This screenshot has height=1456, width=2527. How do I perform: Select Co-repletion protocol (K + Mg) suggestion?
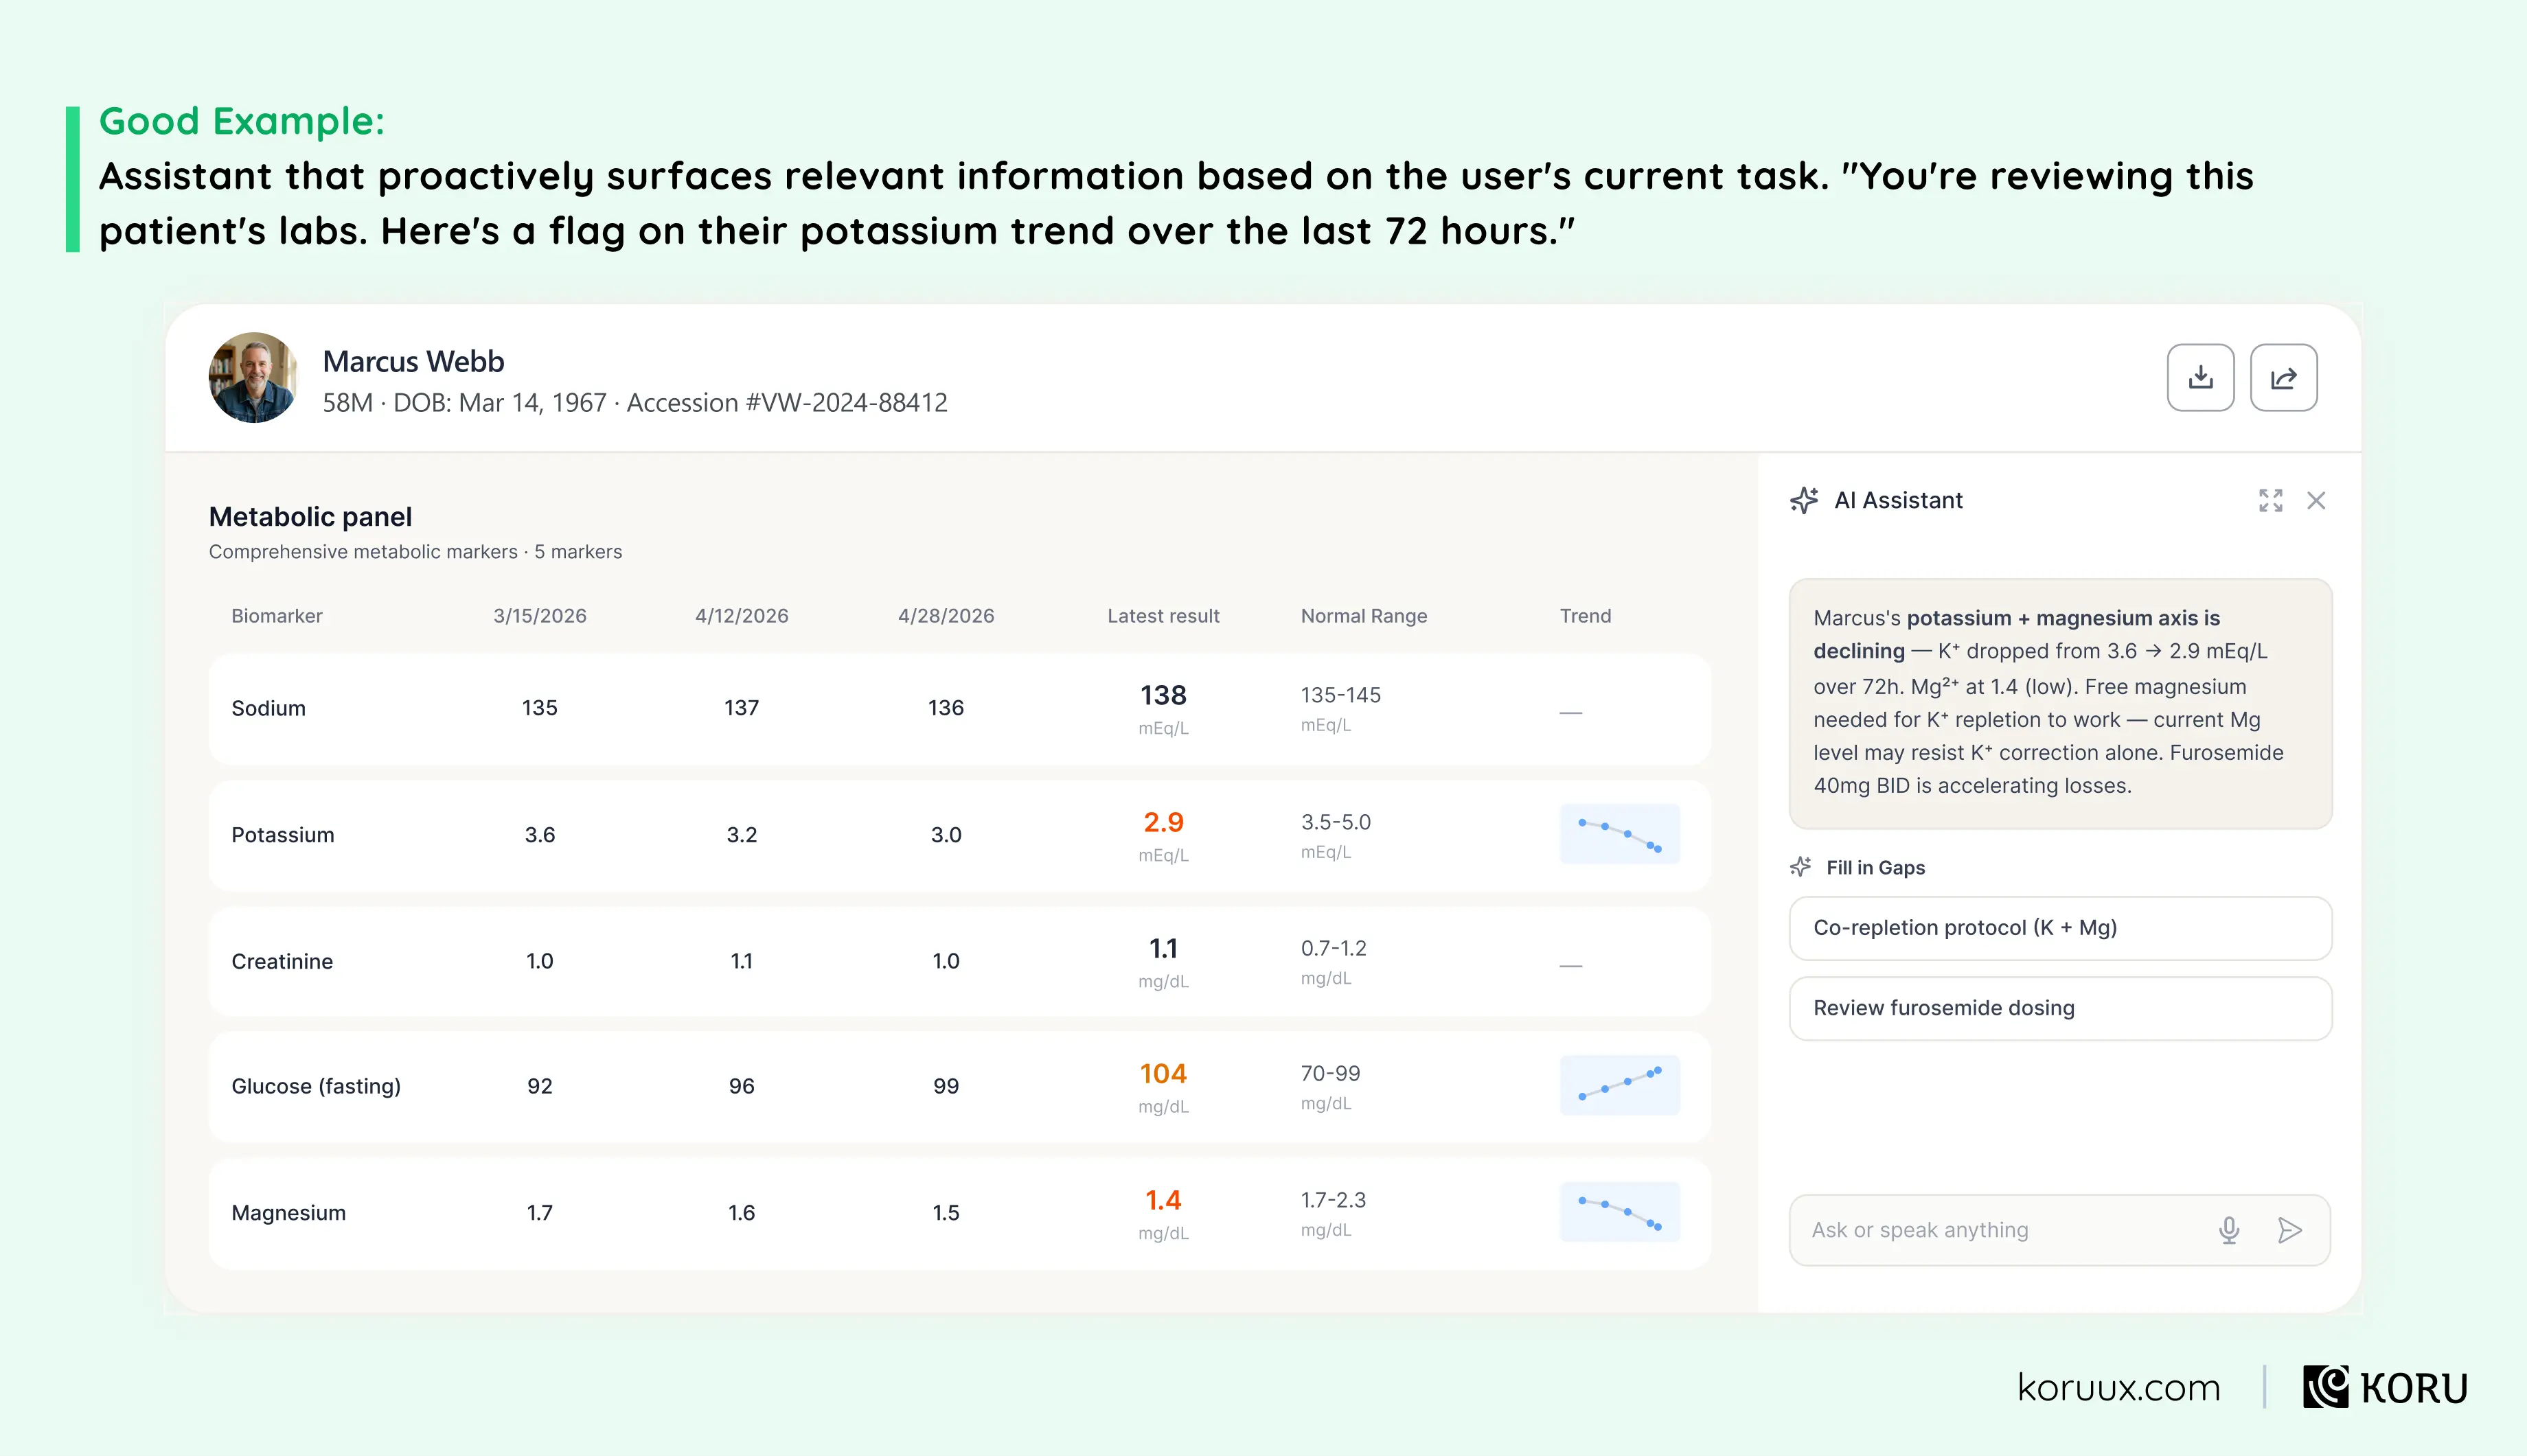tap(2060, 928)
